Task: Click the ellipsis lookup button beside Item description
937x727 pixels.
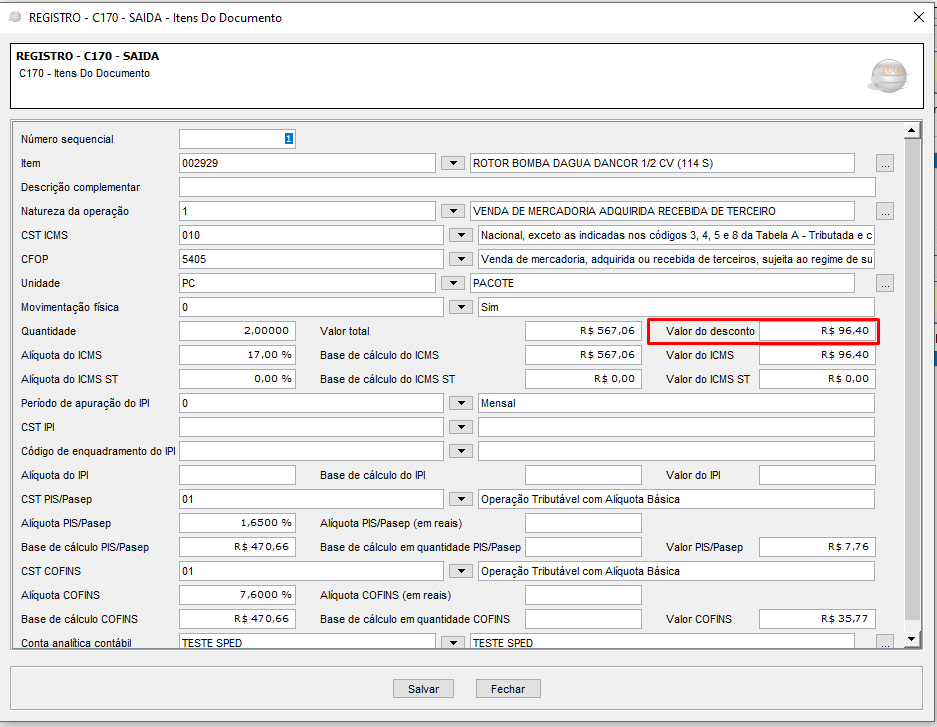Action: coord(884,163)
